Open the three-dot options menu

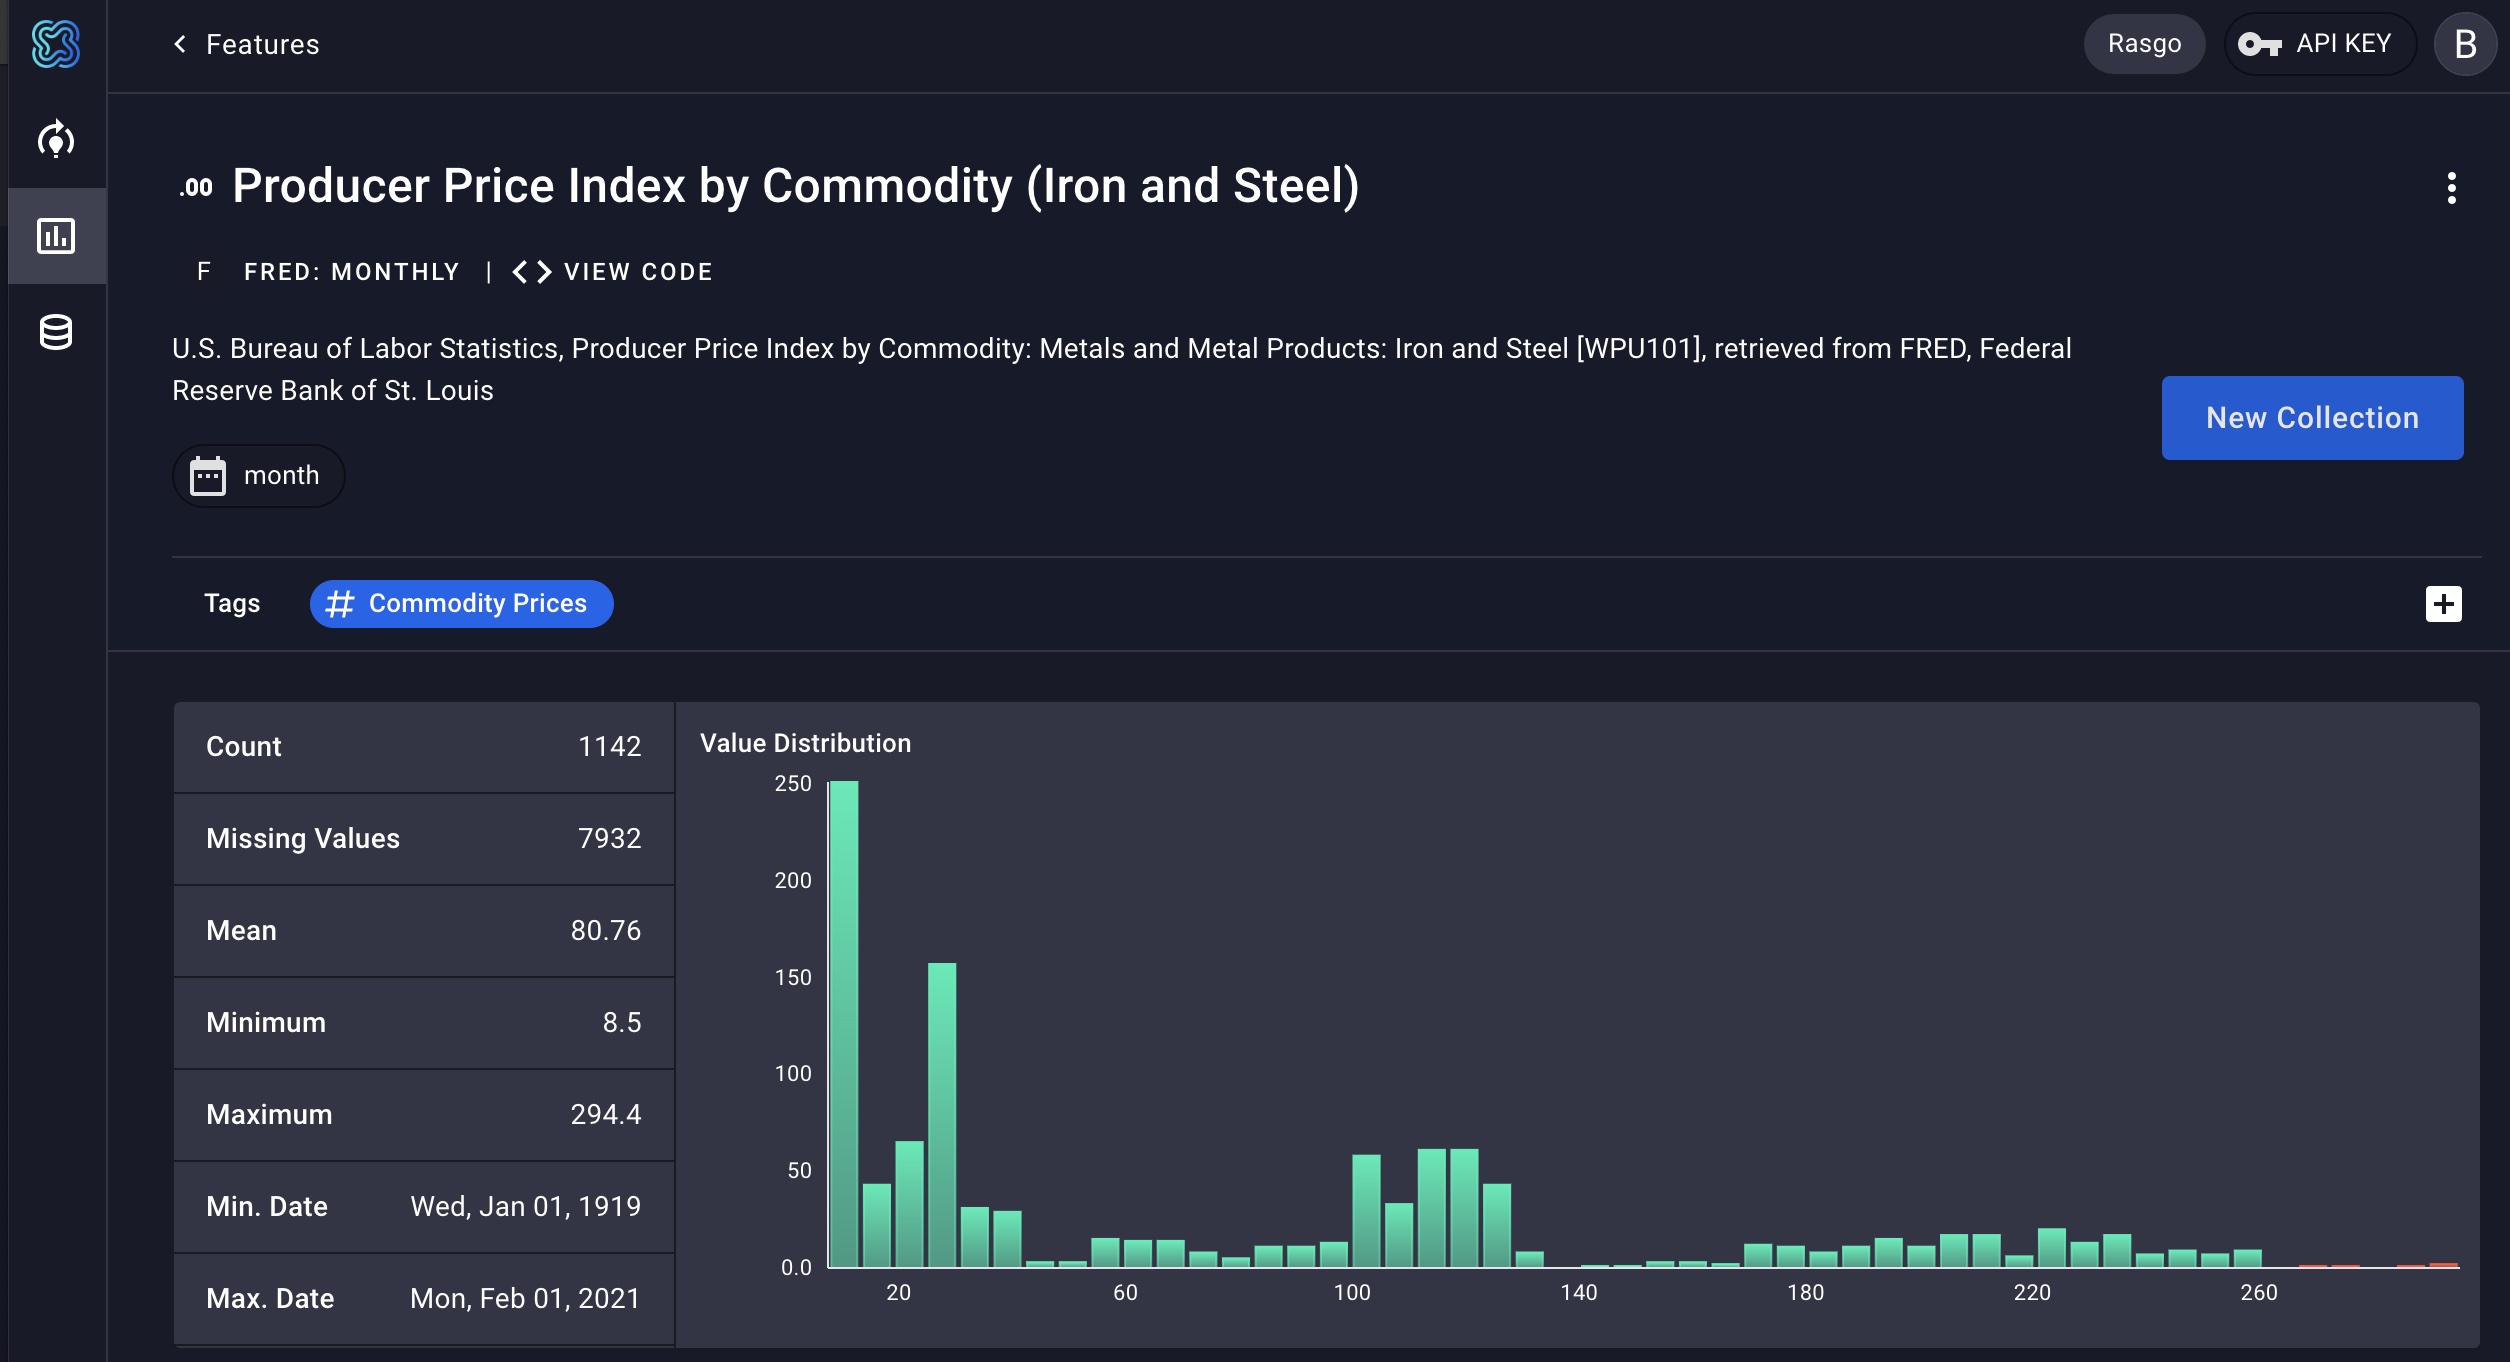2451,187
